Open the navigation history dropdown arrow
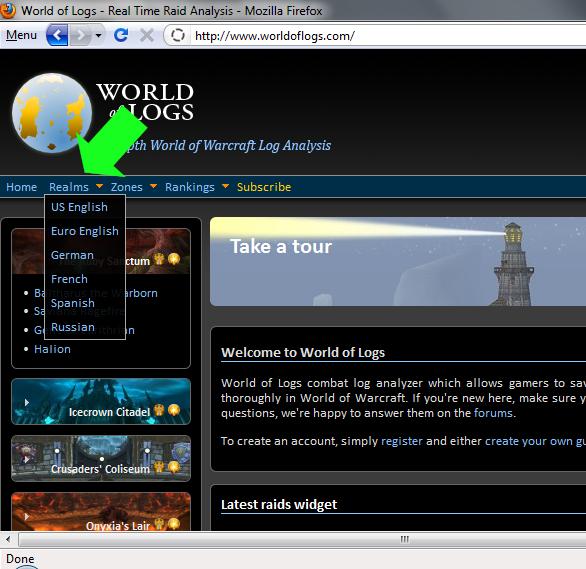Viewport: 586px width, 569px height. click(98, 35)
